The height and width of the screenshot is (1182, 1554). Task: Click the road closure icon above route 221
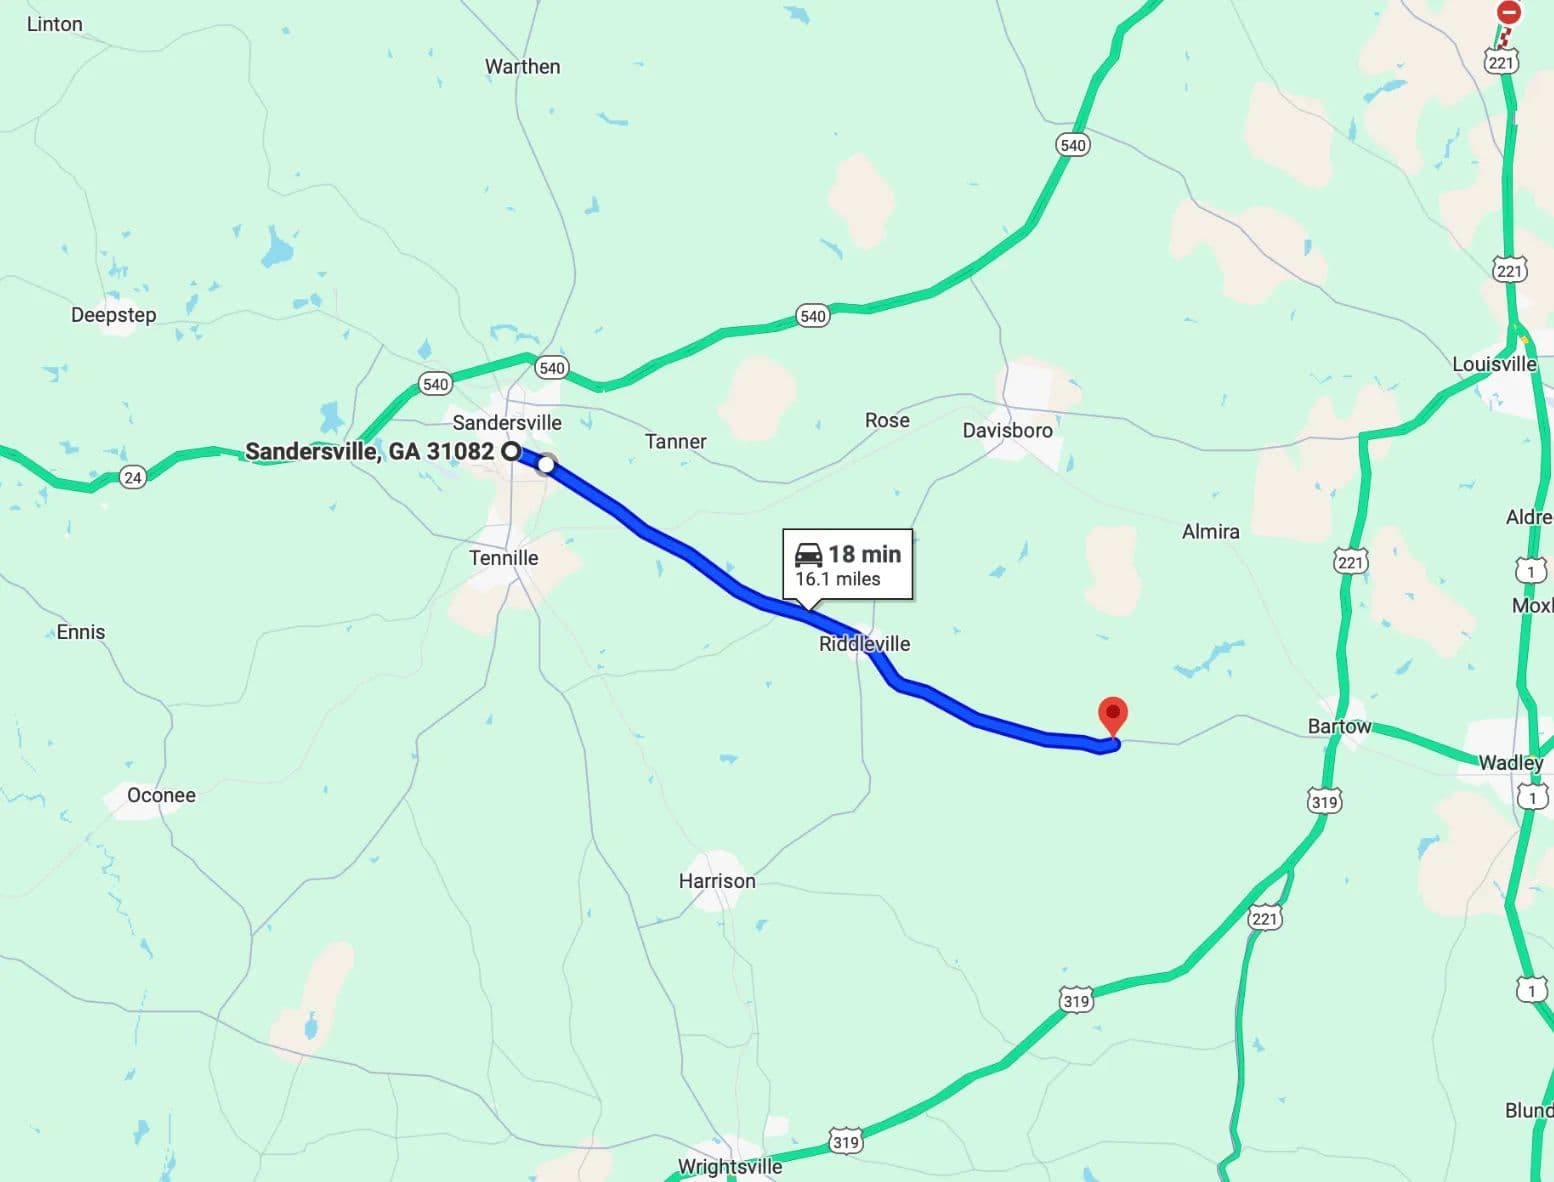[1509, 12]
